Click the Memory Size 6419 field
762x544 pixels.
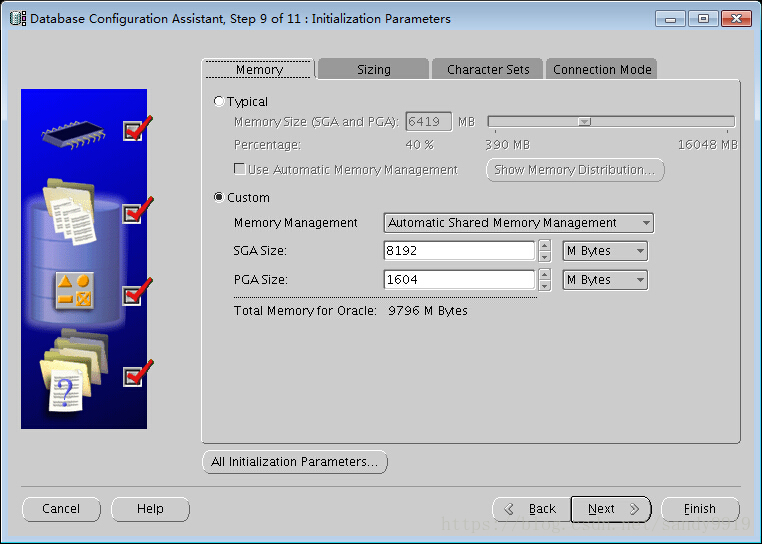pos(429,122)
